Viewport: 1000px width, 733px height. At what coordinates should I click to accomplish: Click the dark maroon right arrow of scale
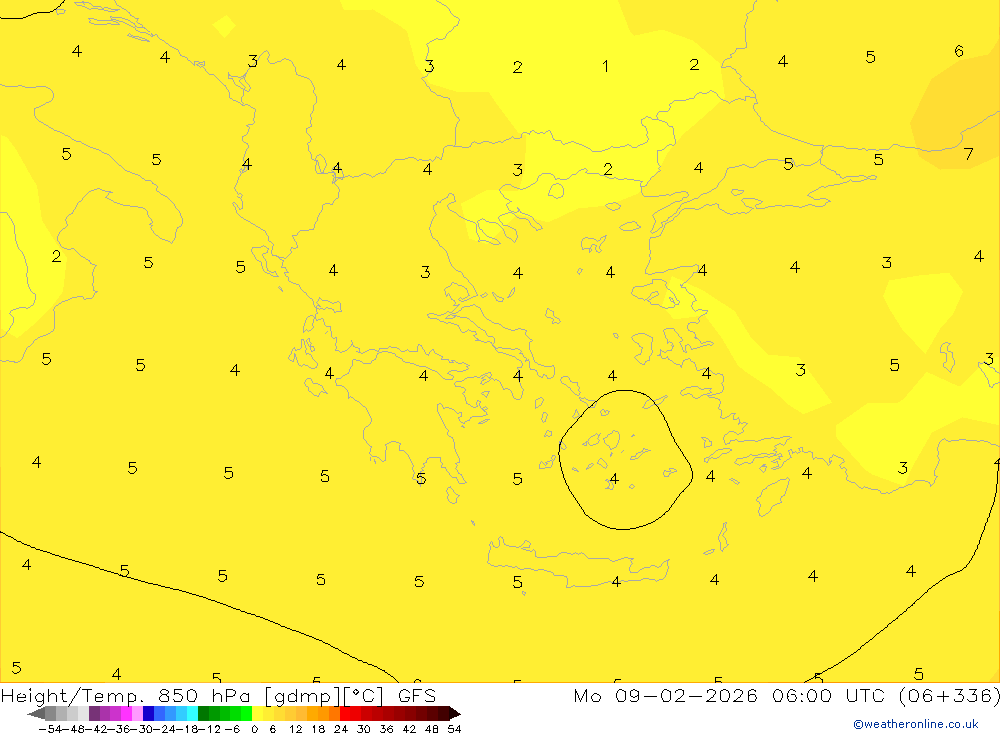[x=455, y=714]
